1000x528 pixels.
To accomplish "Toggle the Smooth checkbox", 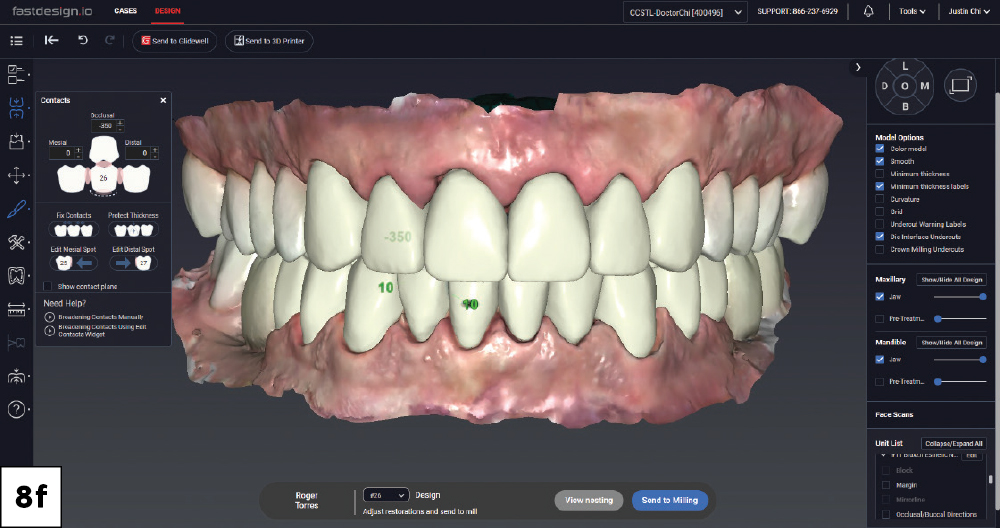I will (879, 161).
